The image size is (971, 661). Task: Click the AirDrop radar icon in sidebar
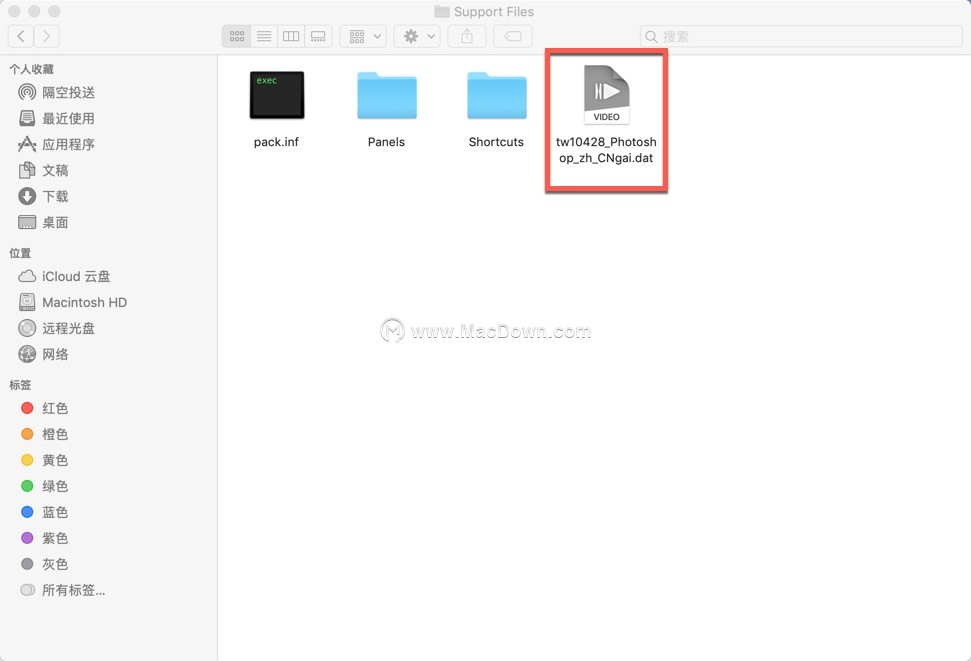coord(27,92)
